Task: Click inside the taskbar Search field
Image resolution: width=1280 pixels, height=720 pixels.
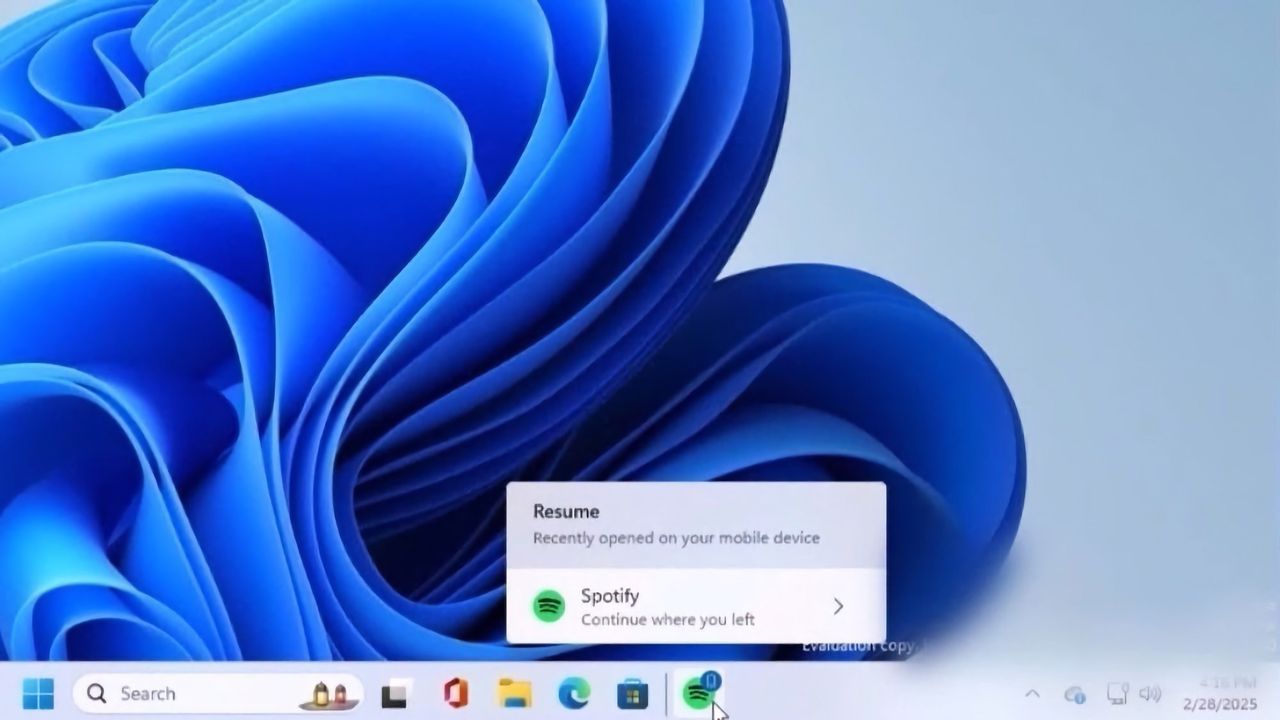Action: click(180, 693)
